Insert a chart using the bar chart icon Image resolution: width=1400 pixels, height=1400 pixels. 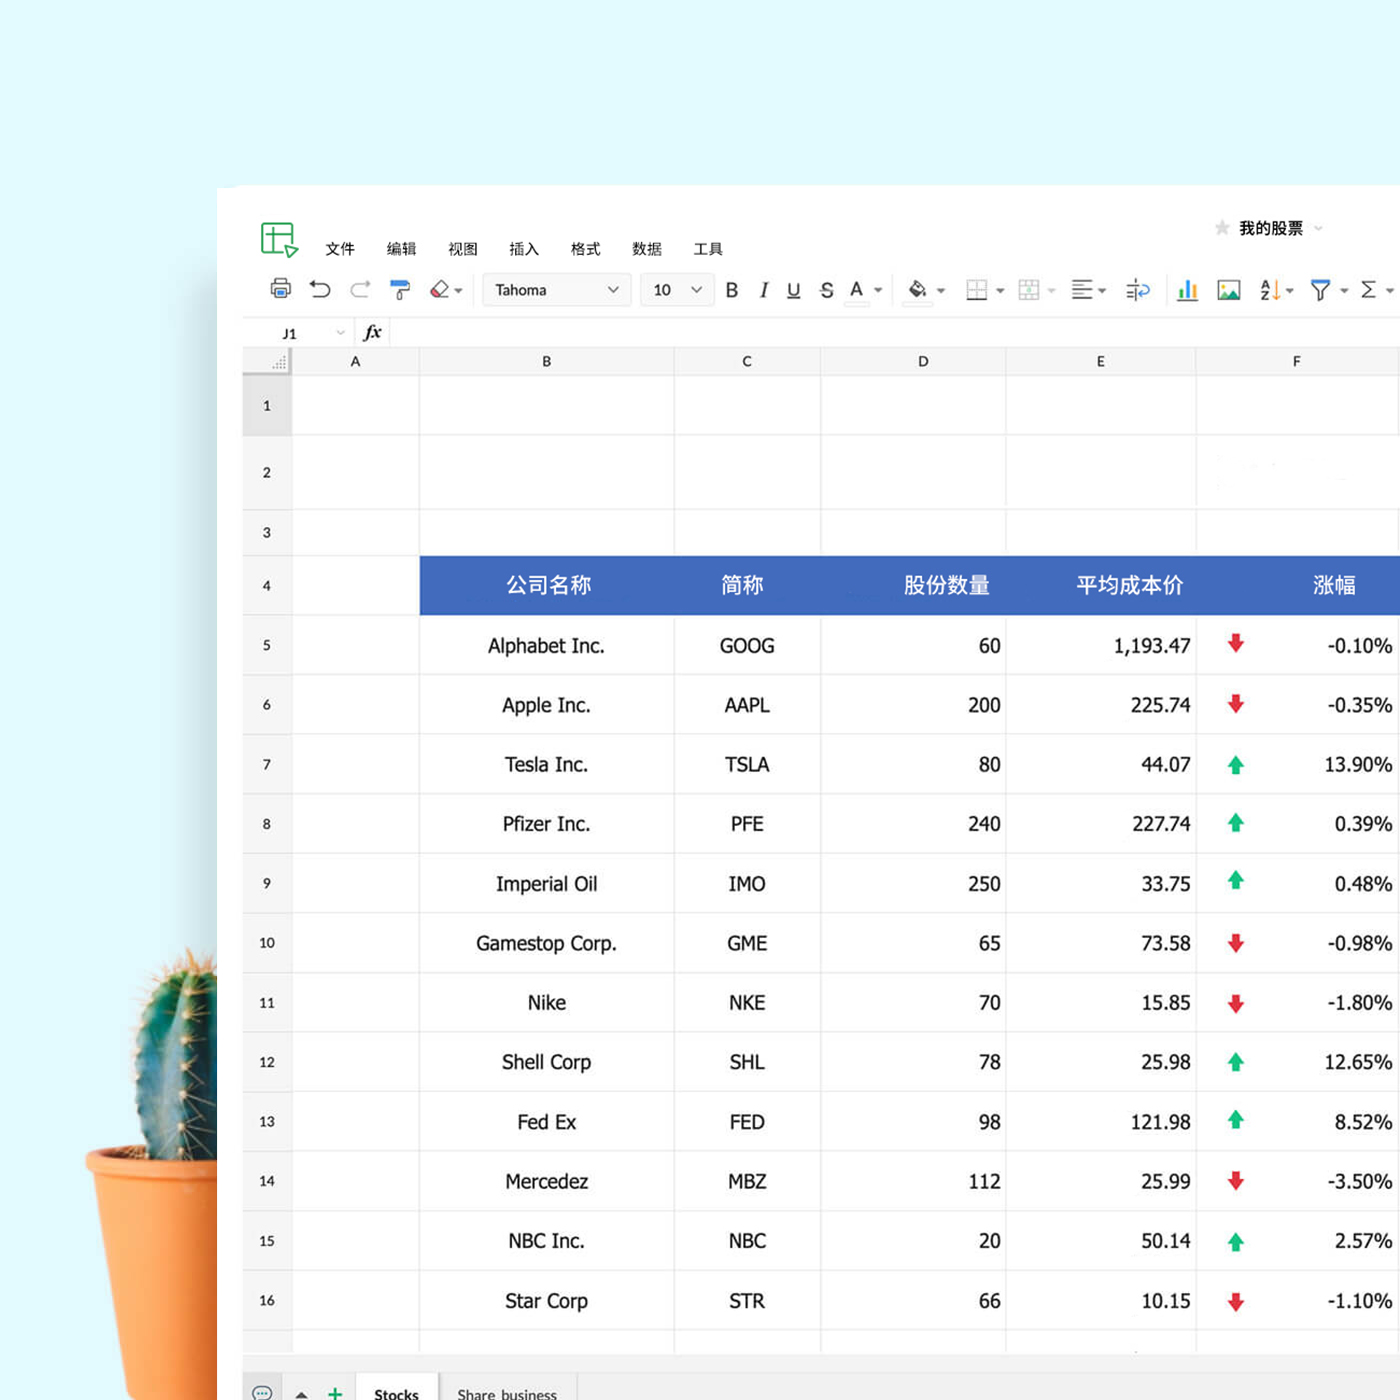(x=1187, y=290)
